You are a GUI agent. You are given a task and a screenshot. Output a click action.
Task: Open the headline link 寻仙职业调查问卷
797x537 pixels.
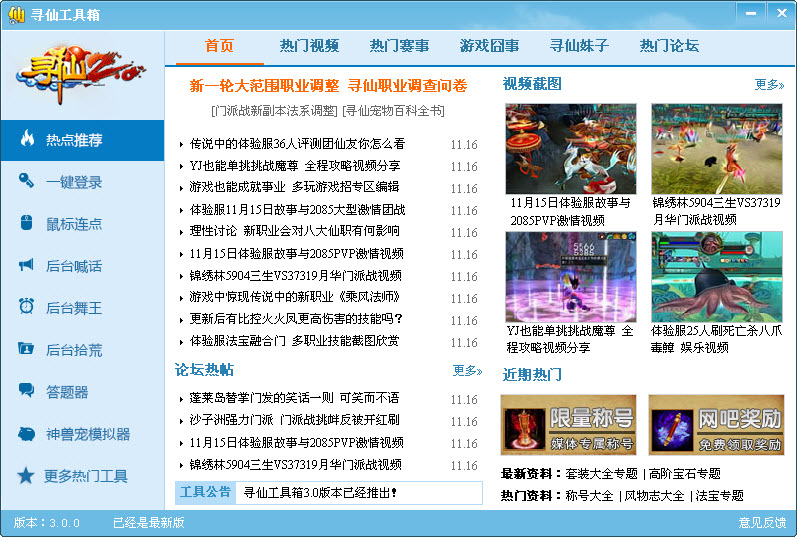(x=408, y=85)
